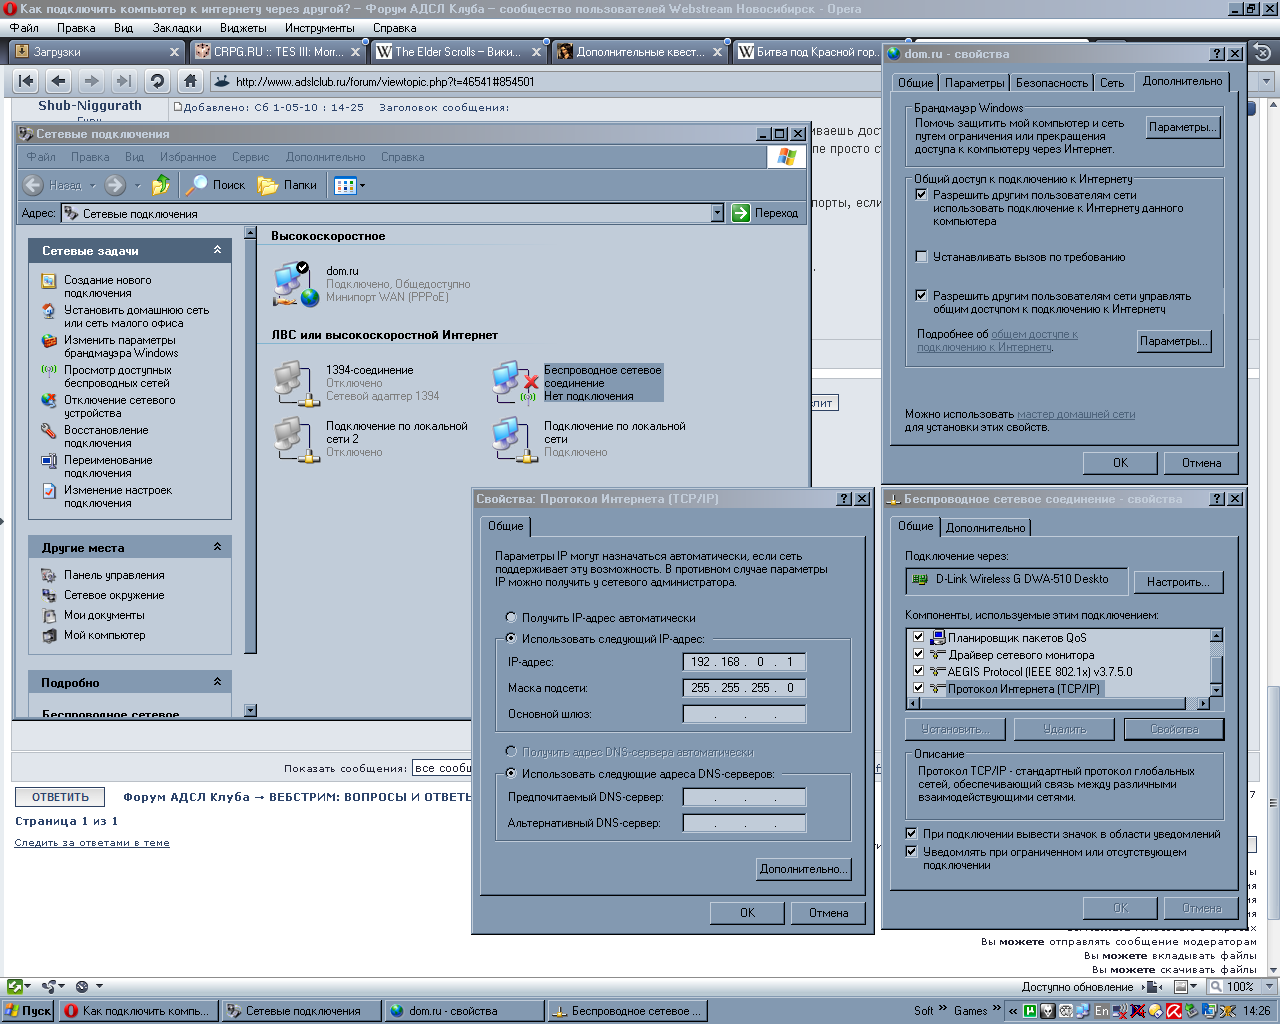
Task: Open the address bar dropdown in Network Connections
Action: [x=717, y=213]
